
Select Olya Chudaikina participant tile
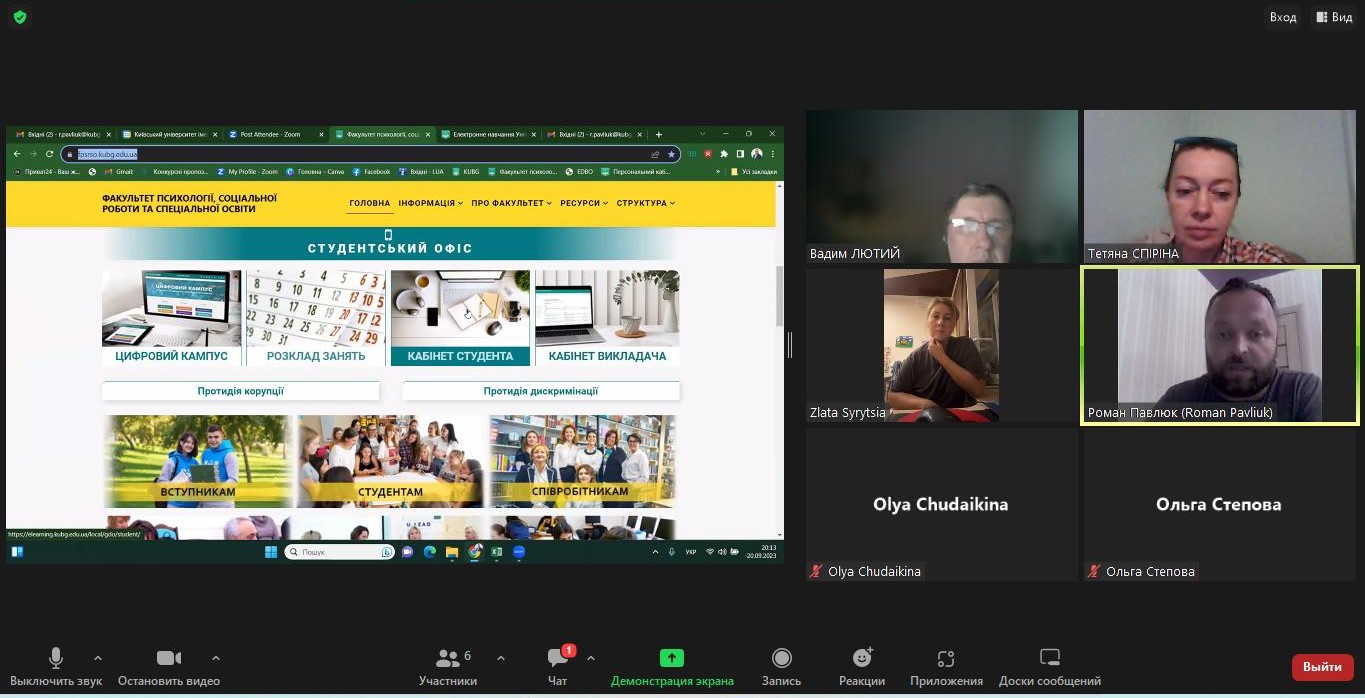click(x=942, y=504)
